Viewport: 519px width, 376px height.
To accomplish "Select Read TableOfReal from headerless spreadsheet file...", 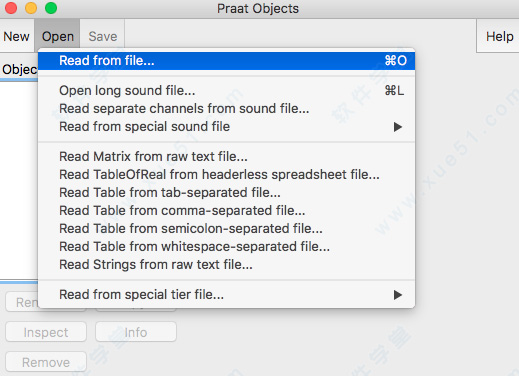I will (x=227, y=174).
